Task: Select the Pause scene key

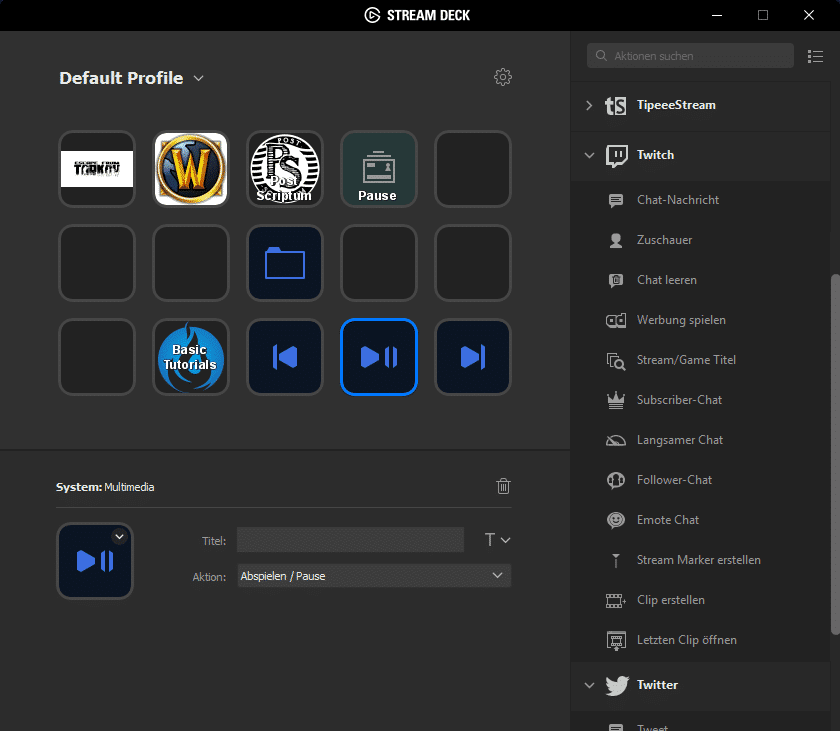Action: pyautogui.click(x=378, y=169)
